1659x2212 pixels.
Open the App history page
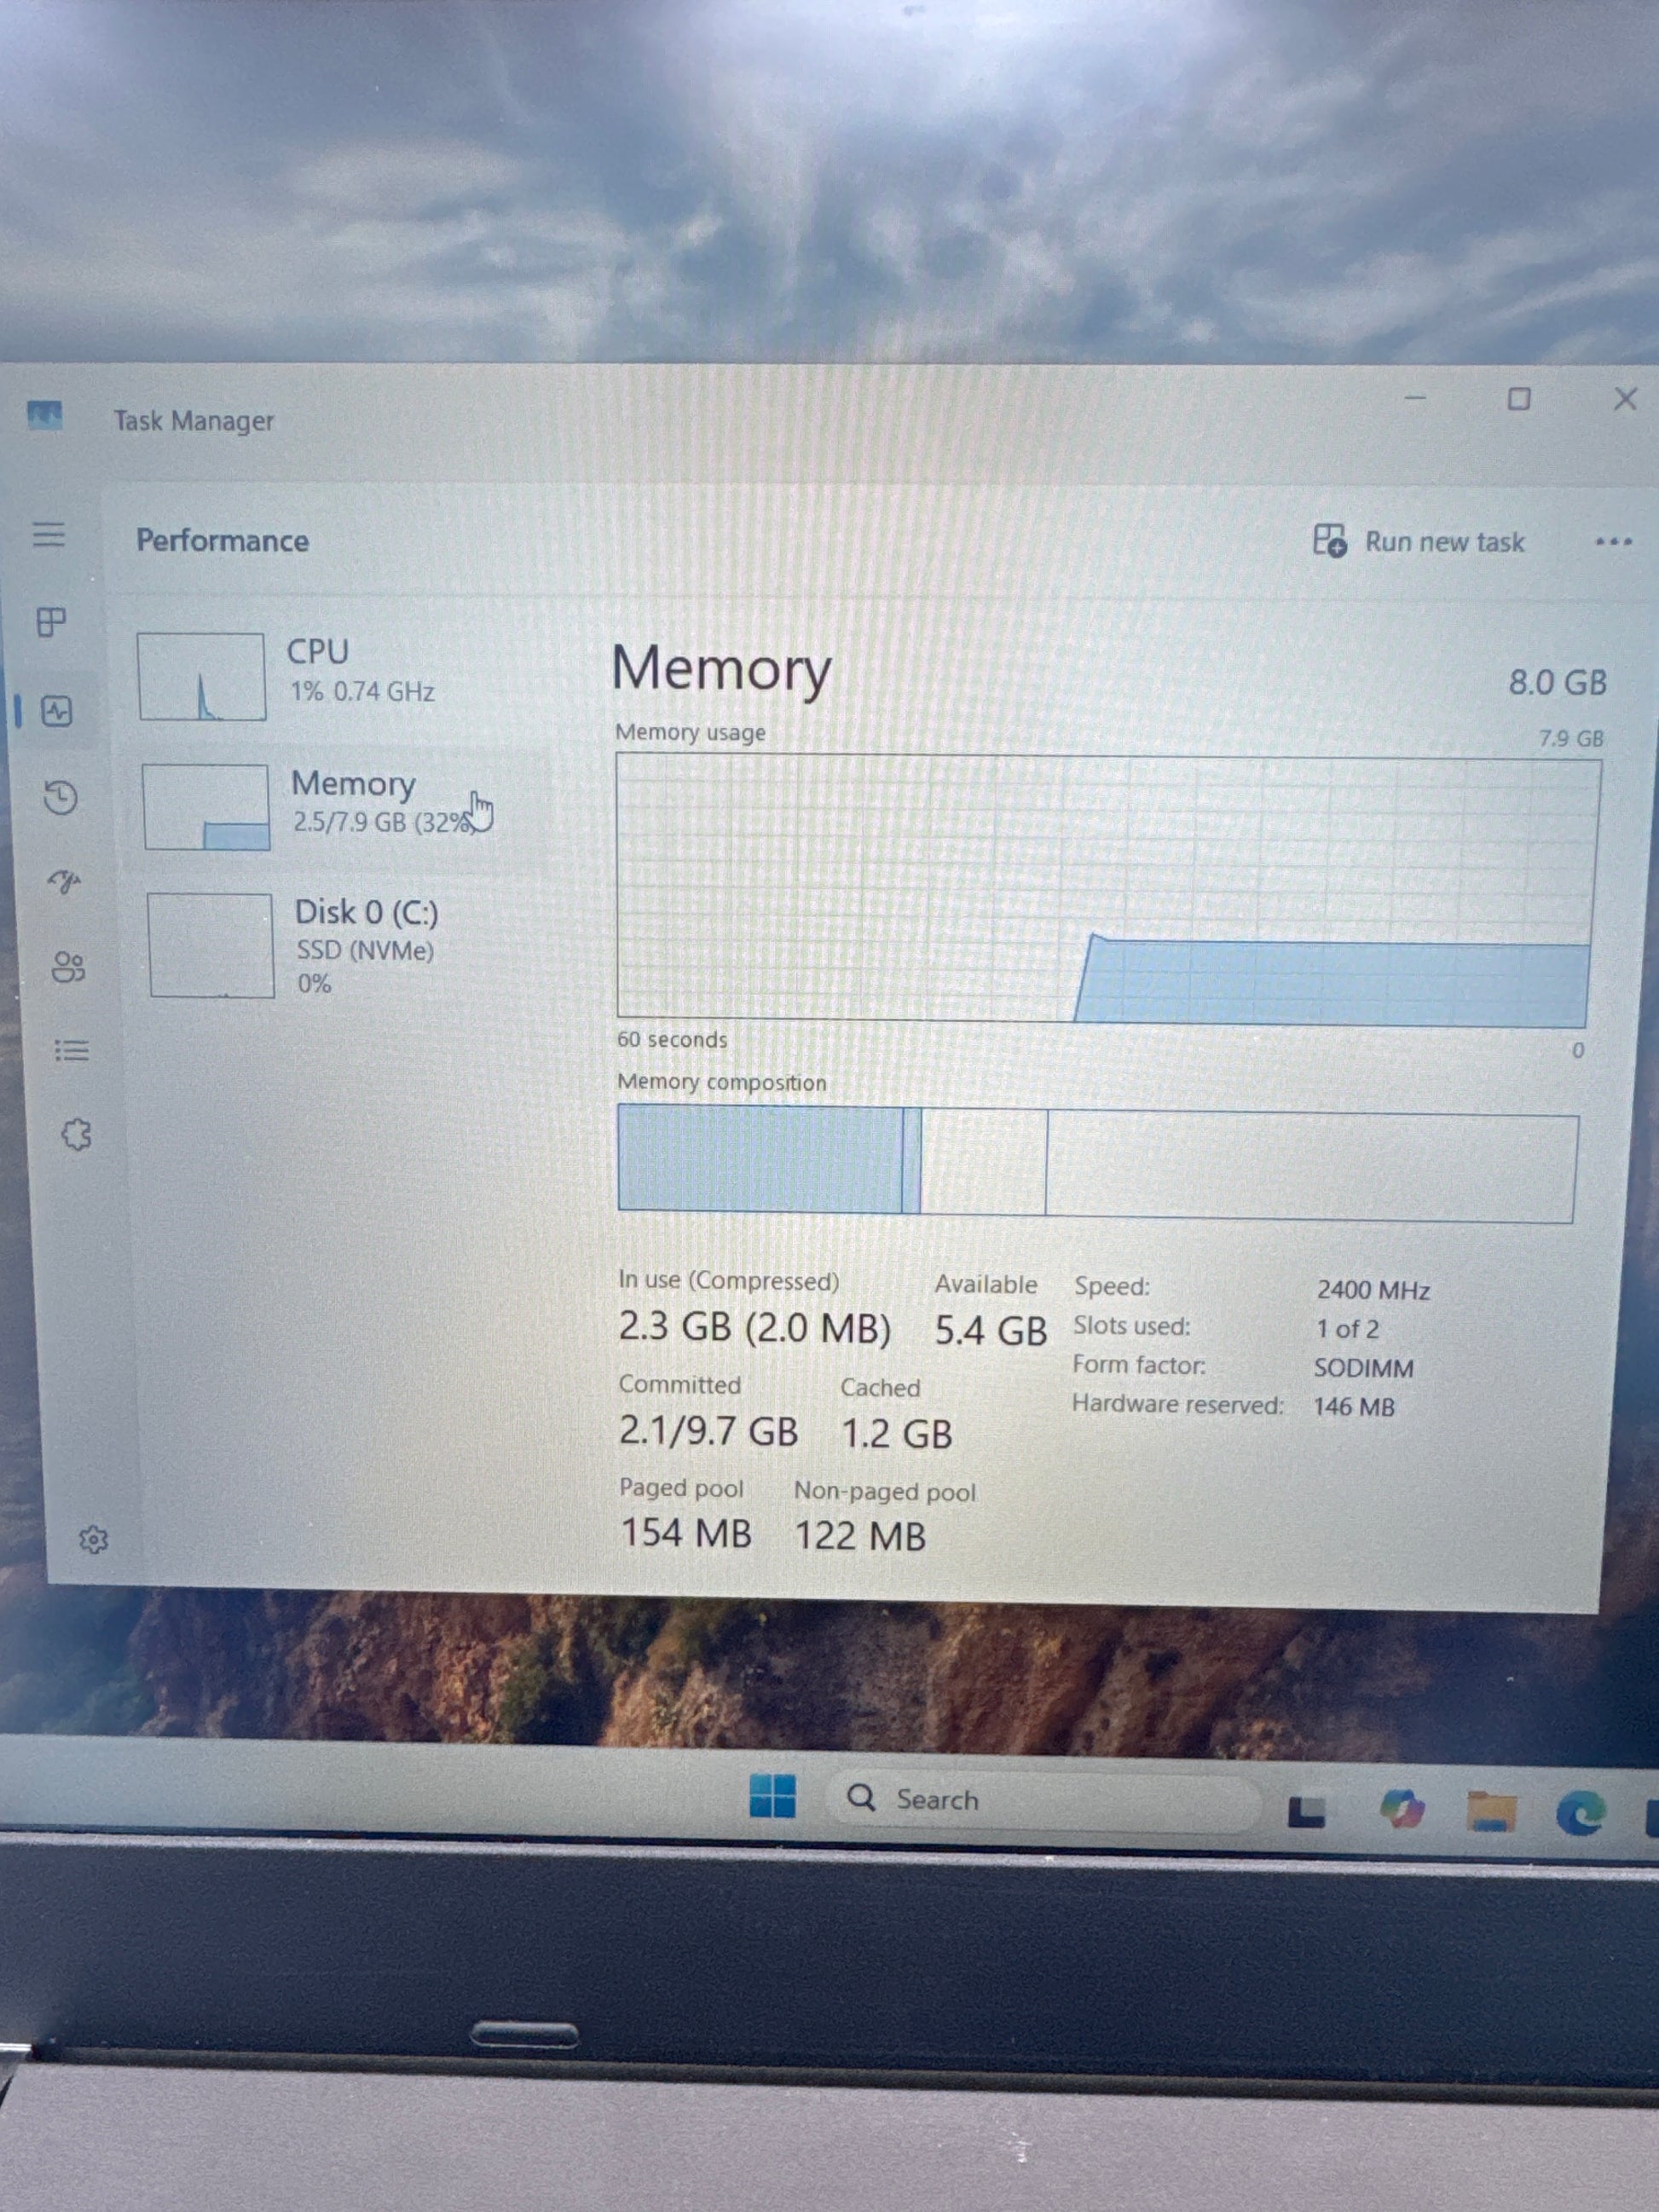(x=61, y=797)
